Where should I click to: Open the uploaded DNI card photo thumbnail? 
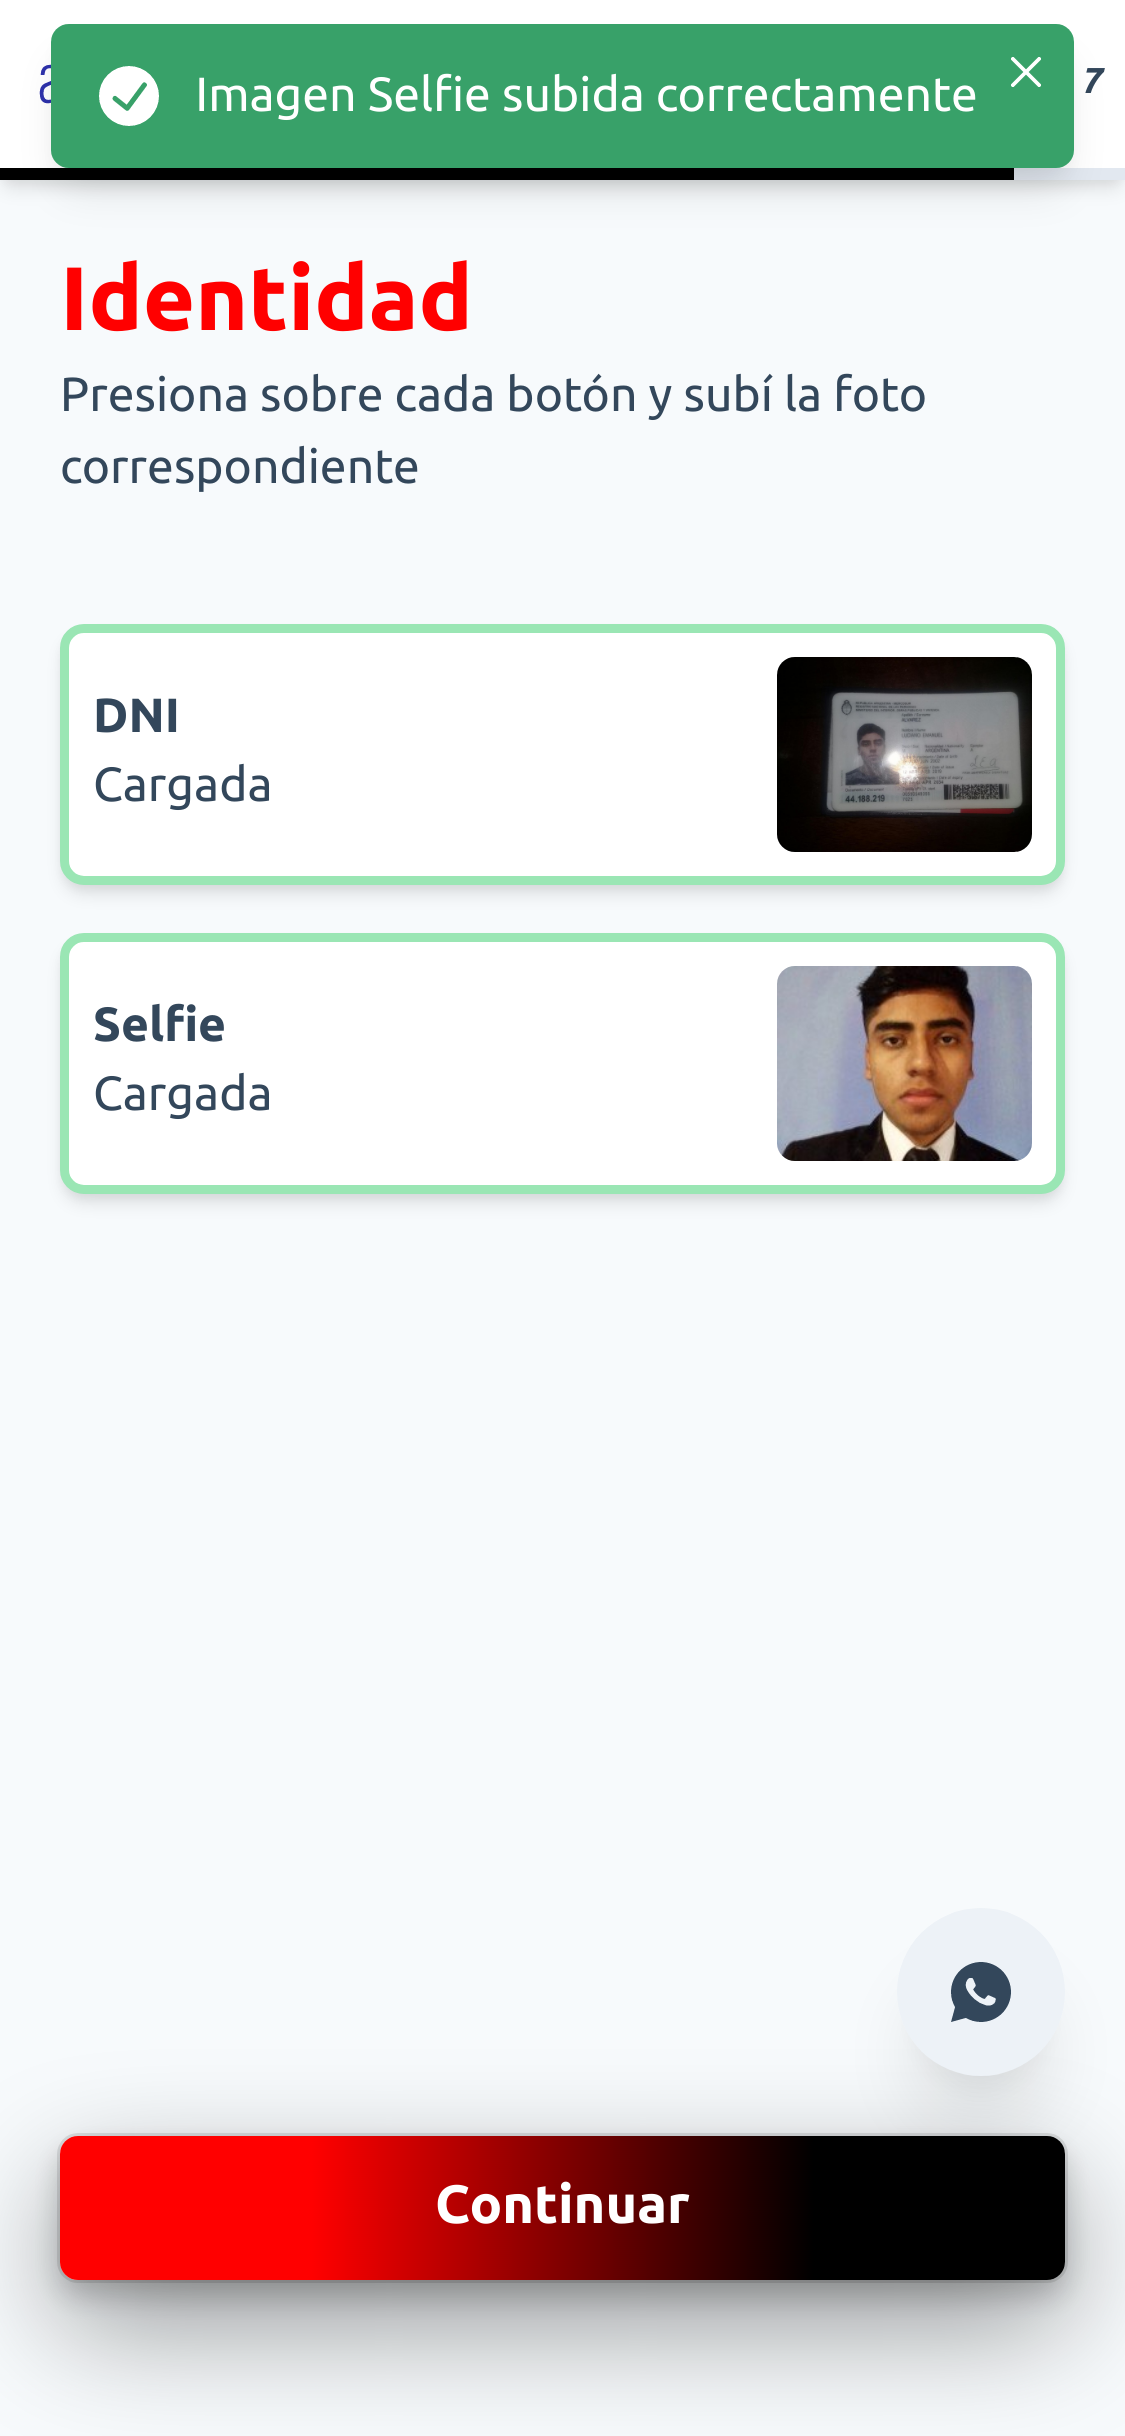click(x=904, y=754)
